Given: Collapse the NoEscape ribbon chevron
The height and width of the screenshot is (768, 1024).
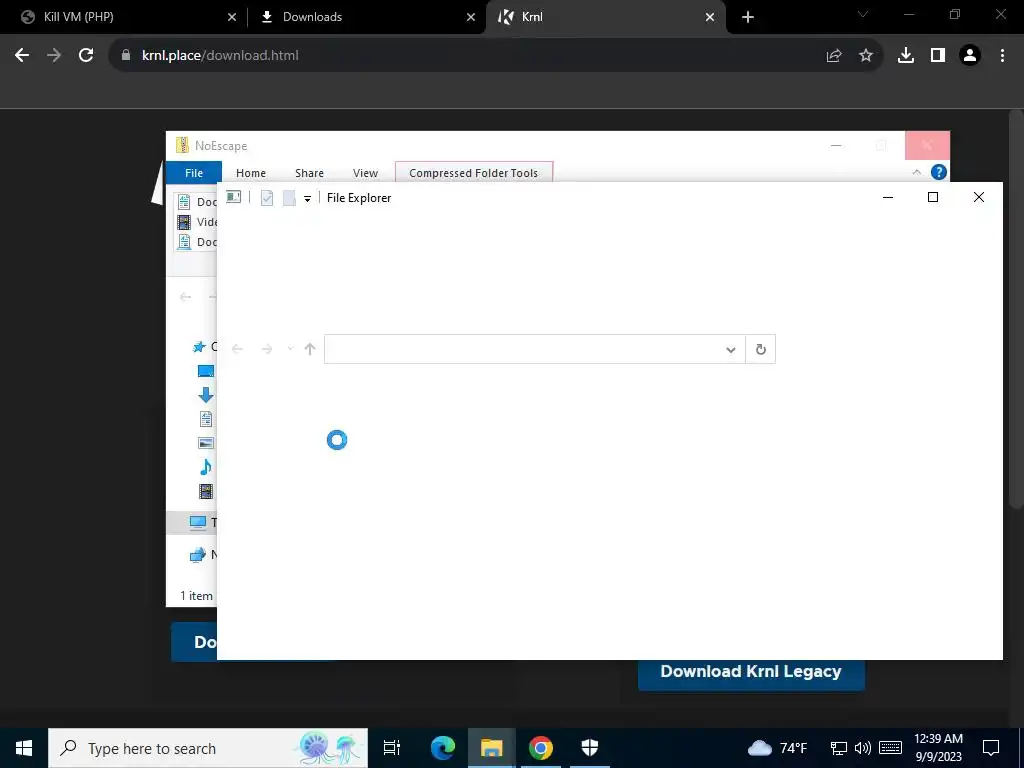Looking at the screenshot, I should pos(917,172).
